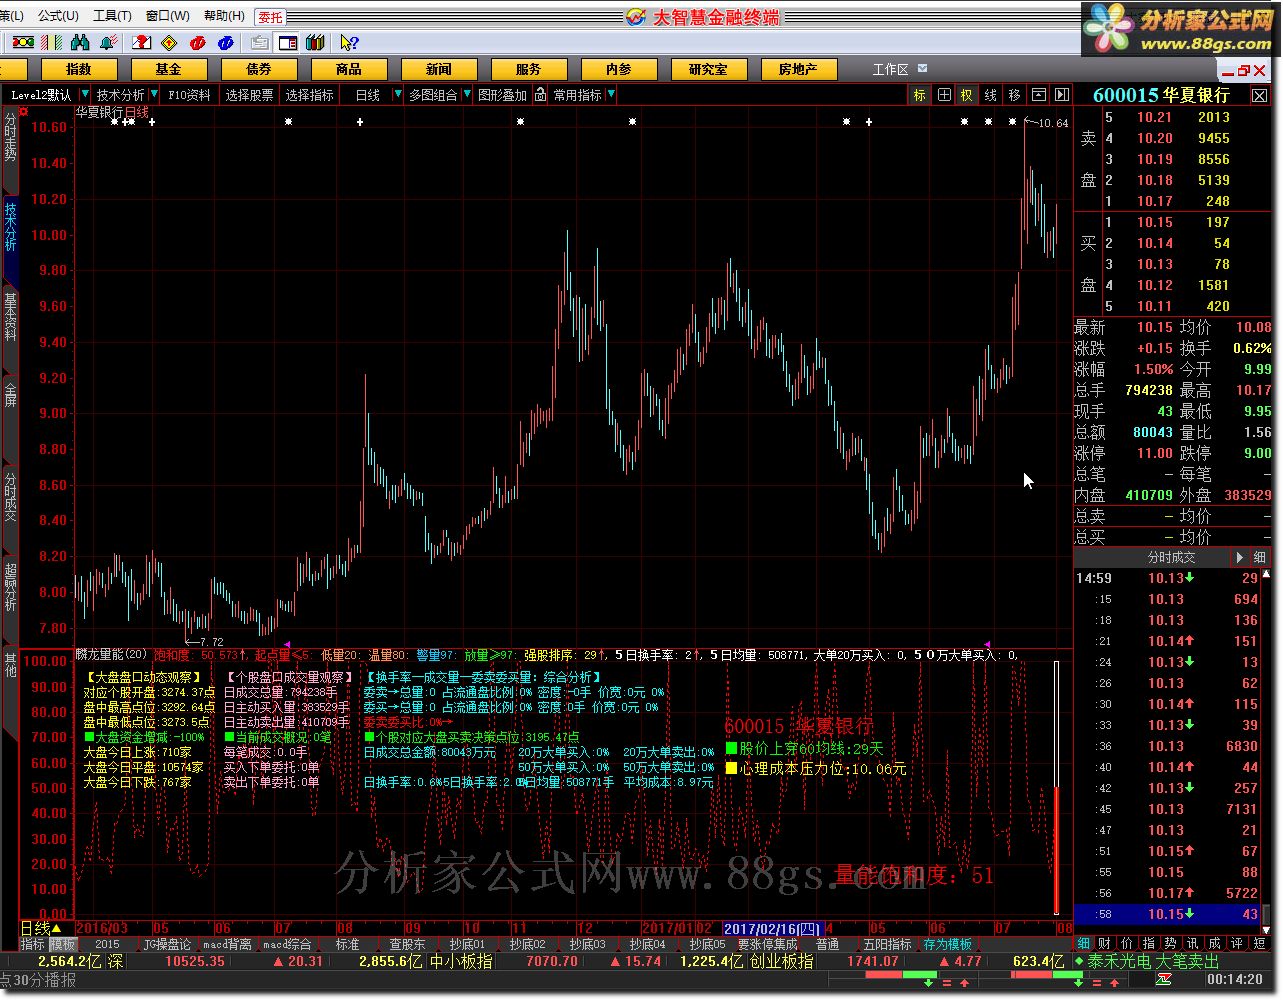Viewport: 1283px width, 1000px height.
Task: Click the 新闻 category button
Action: [439, 69]
